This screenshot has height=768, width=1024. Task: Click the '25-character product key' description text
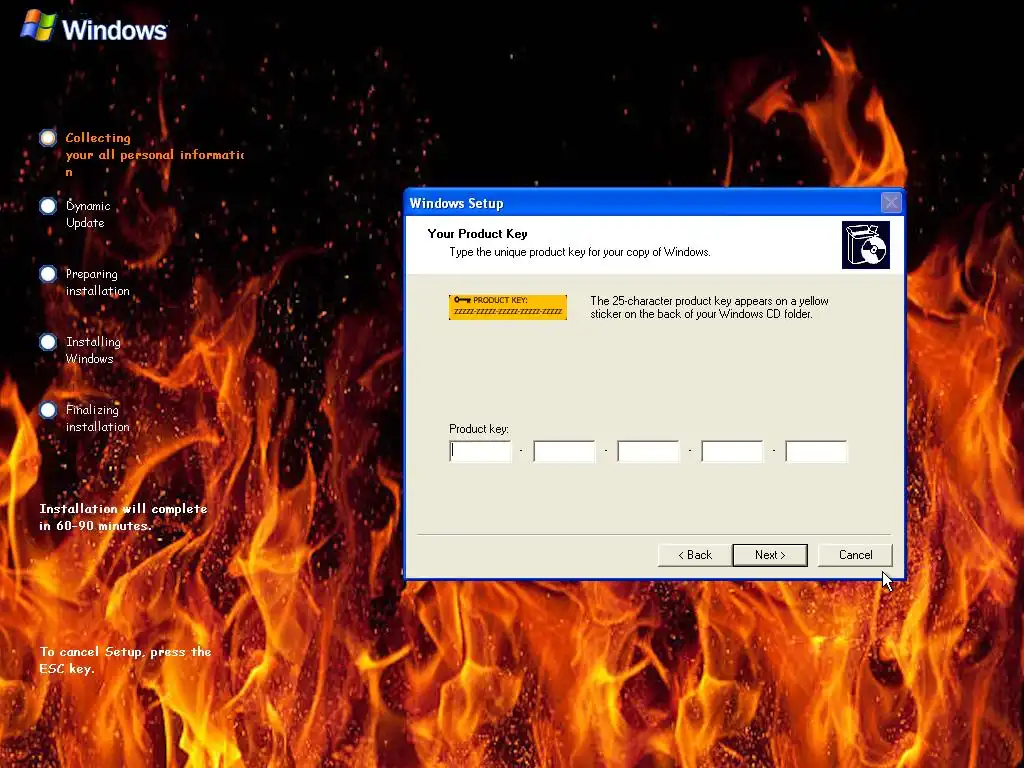tap(709, 308)
